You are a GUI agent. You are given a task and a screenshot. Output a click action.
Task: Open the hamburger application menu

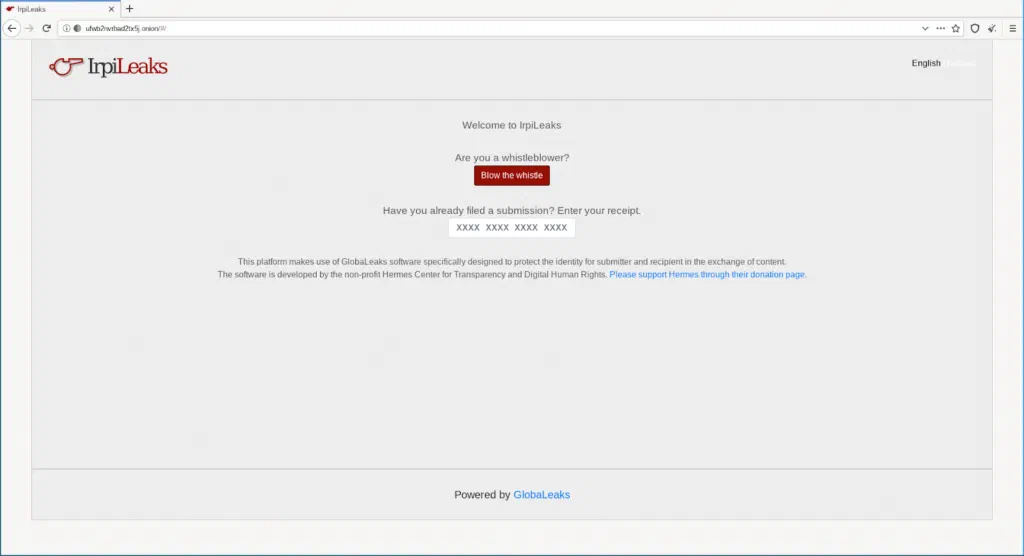1012,28
